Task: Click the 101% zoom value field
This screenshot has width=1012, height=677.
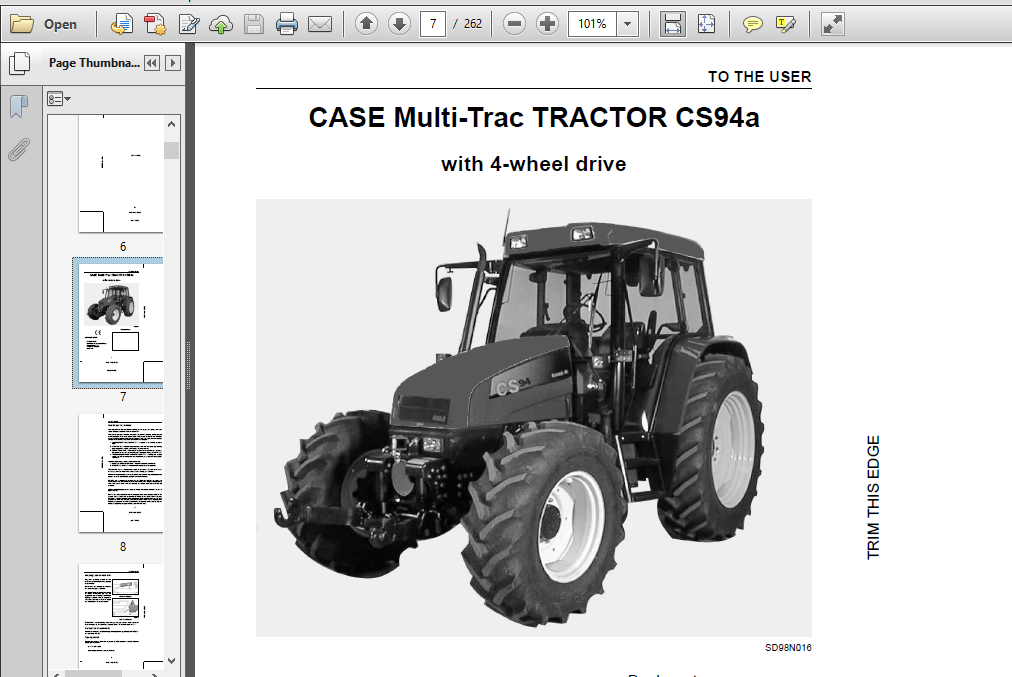Action: [592, 25]
